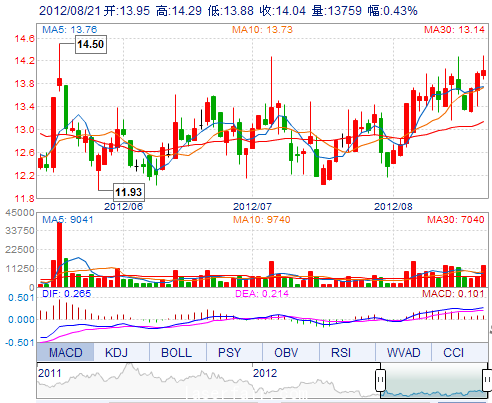Click the MACD: 0.101 value label
492x403 pixels.
tap(453, 294)
